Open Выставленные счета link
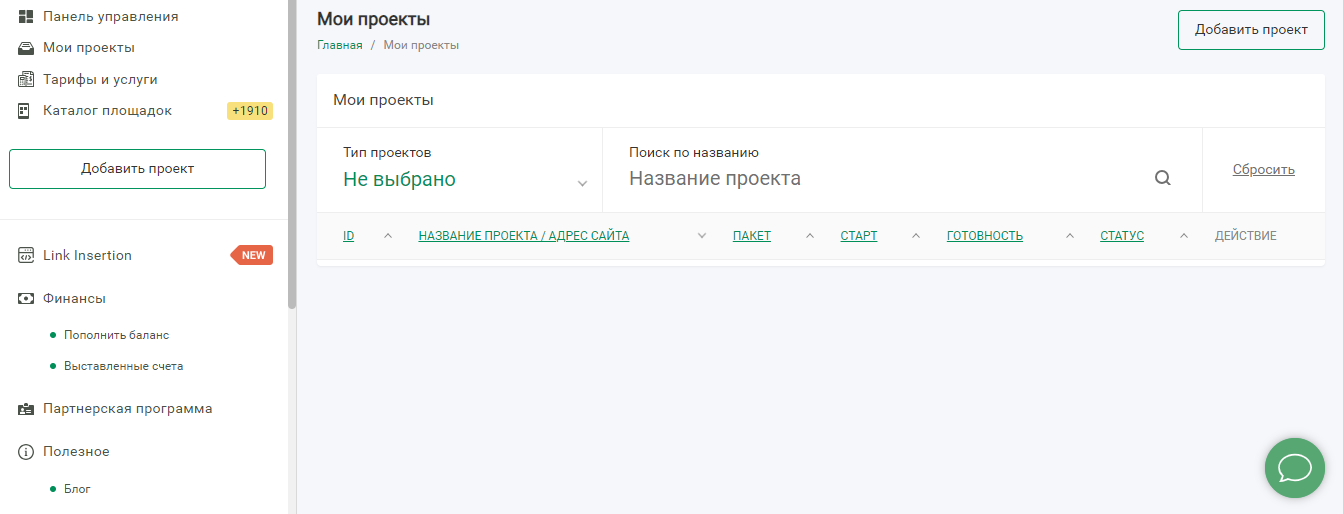This screenshot has height=514, width=1343. (123, 366)
